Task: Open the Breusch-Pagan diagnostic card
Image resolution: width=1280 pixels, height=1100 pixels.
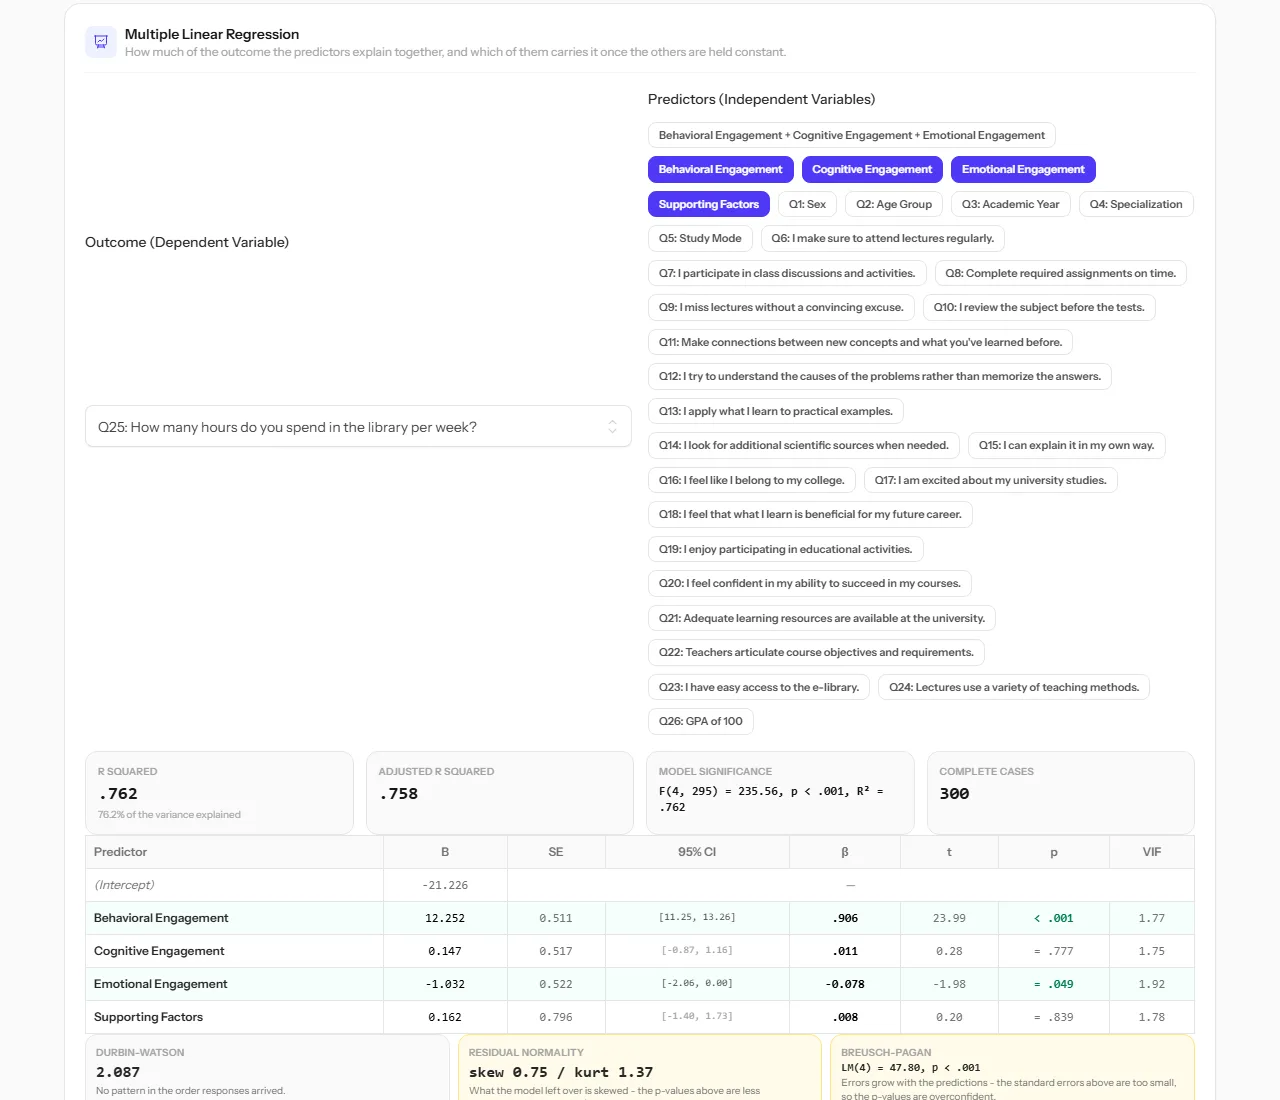Action: pyautogui.click(x=1012, y=1068)
